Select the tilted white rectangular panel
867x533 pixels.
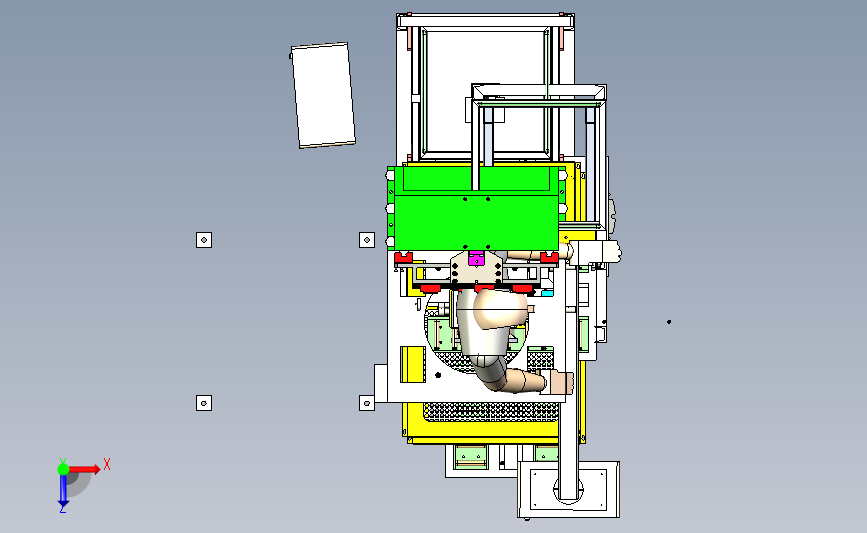[x=323, y=95]
